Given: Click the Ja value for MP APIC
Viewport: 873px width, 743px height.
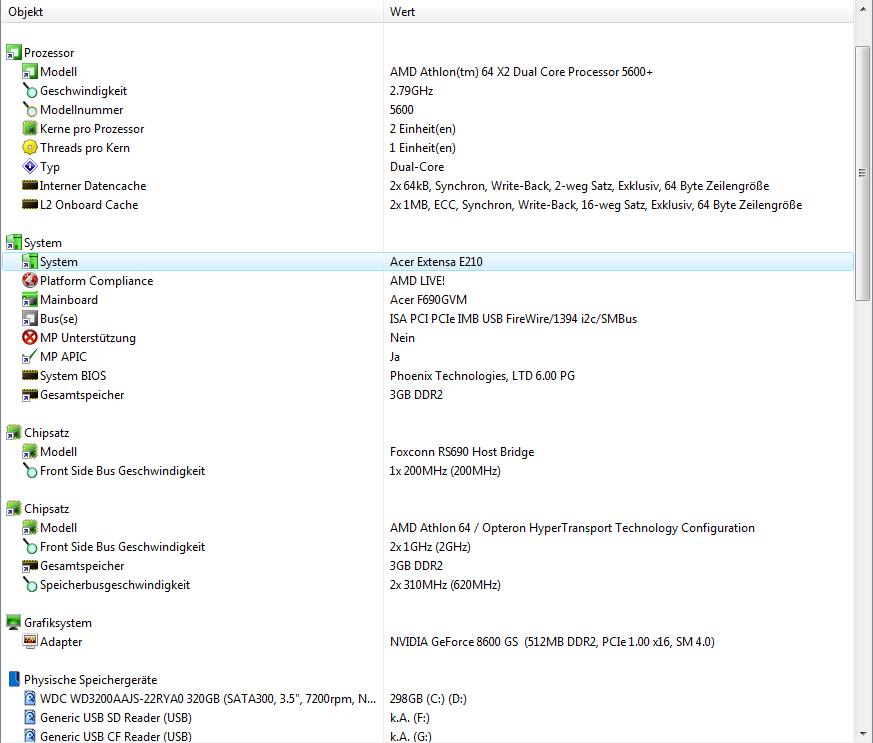Looking at the screenshot, I should pyautogui.click(x=395, y=357).
